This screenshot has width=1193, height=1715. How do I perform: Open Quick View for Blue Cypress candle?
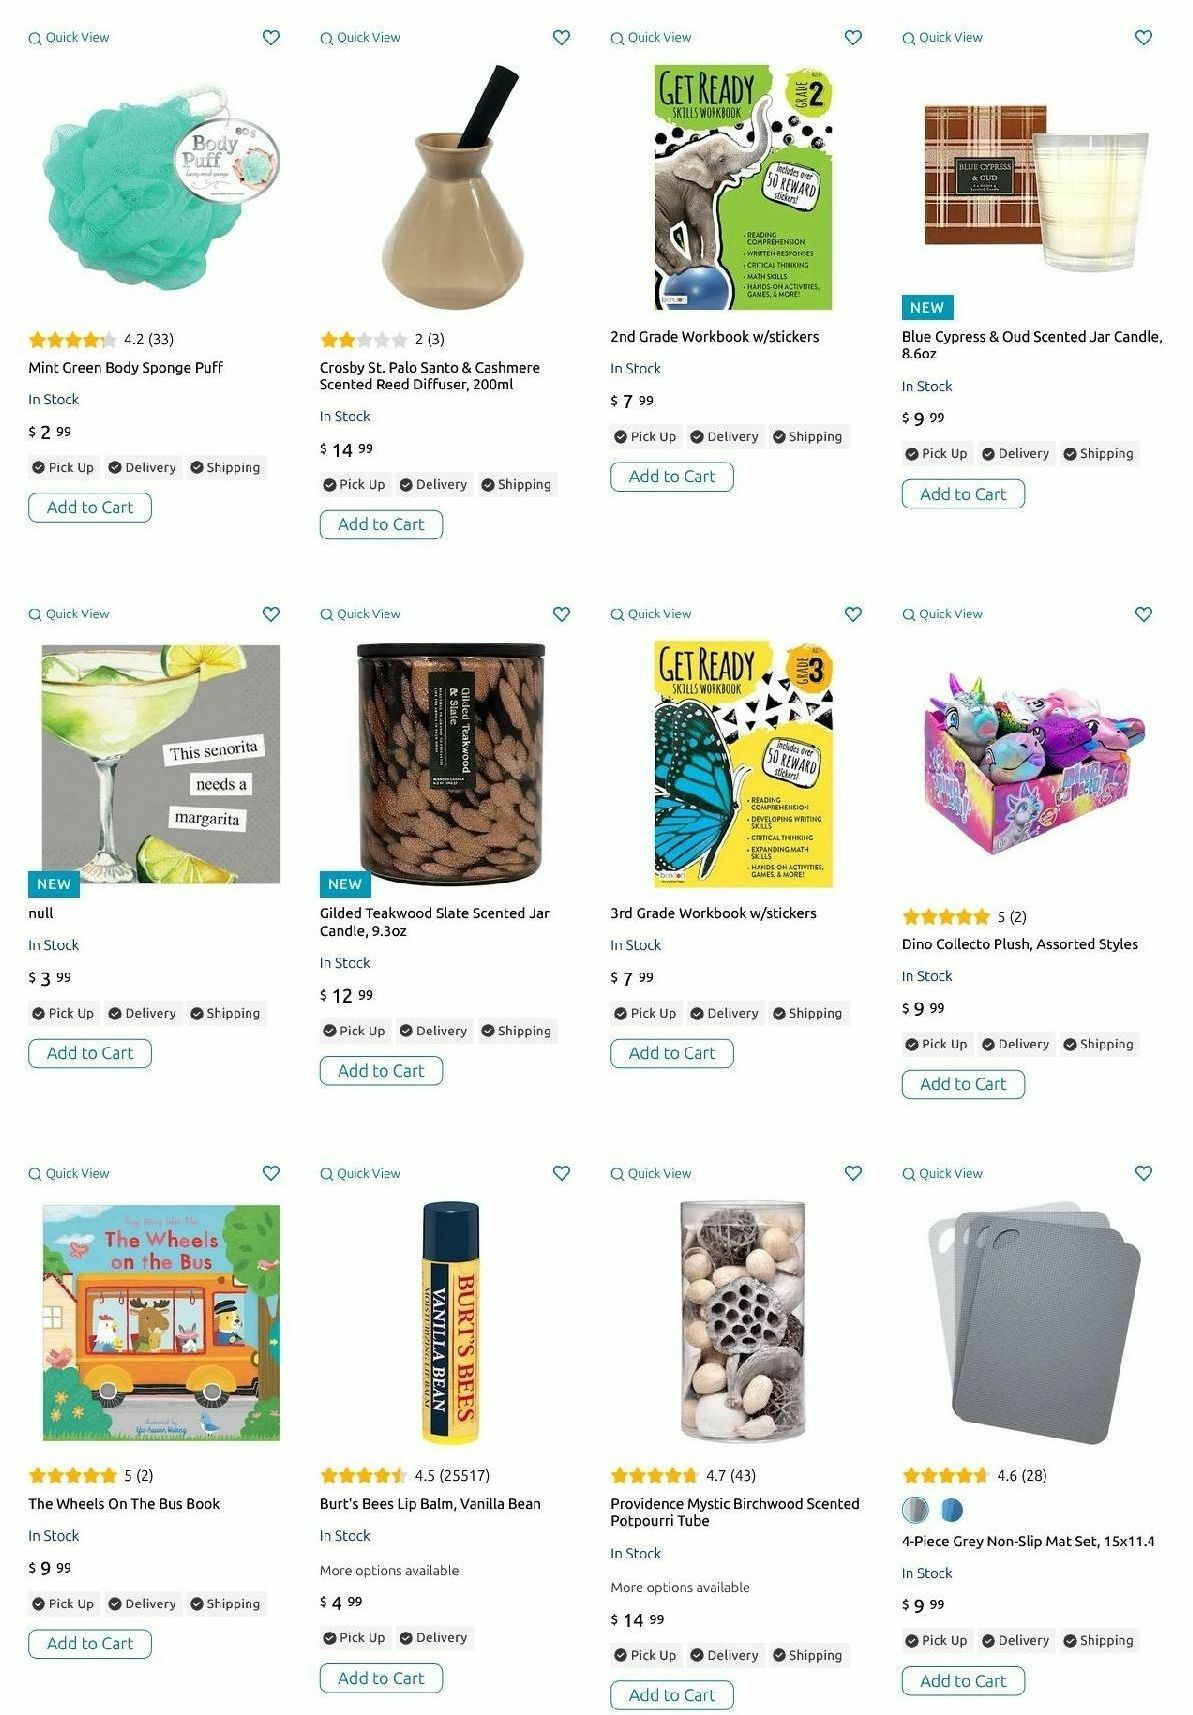click(x=942, y=38)
